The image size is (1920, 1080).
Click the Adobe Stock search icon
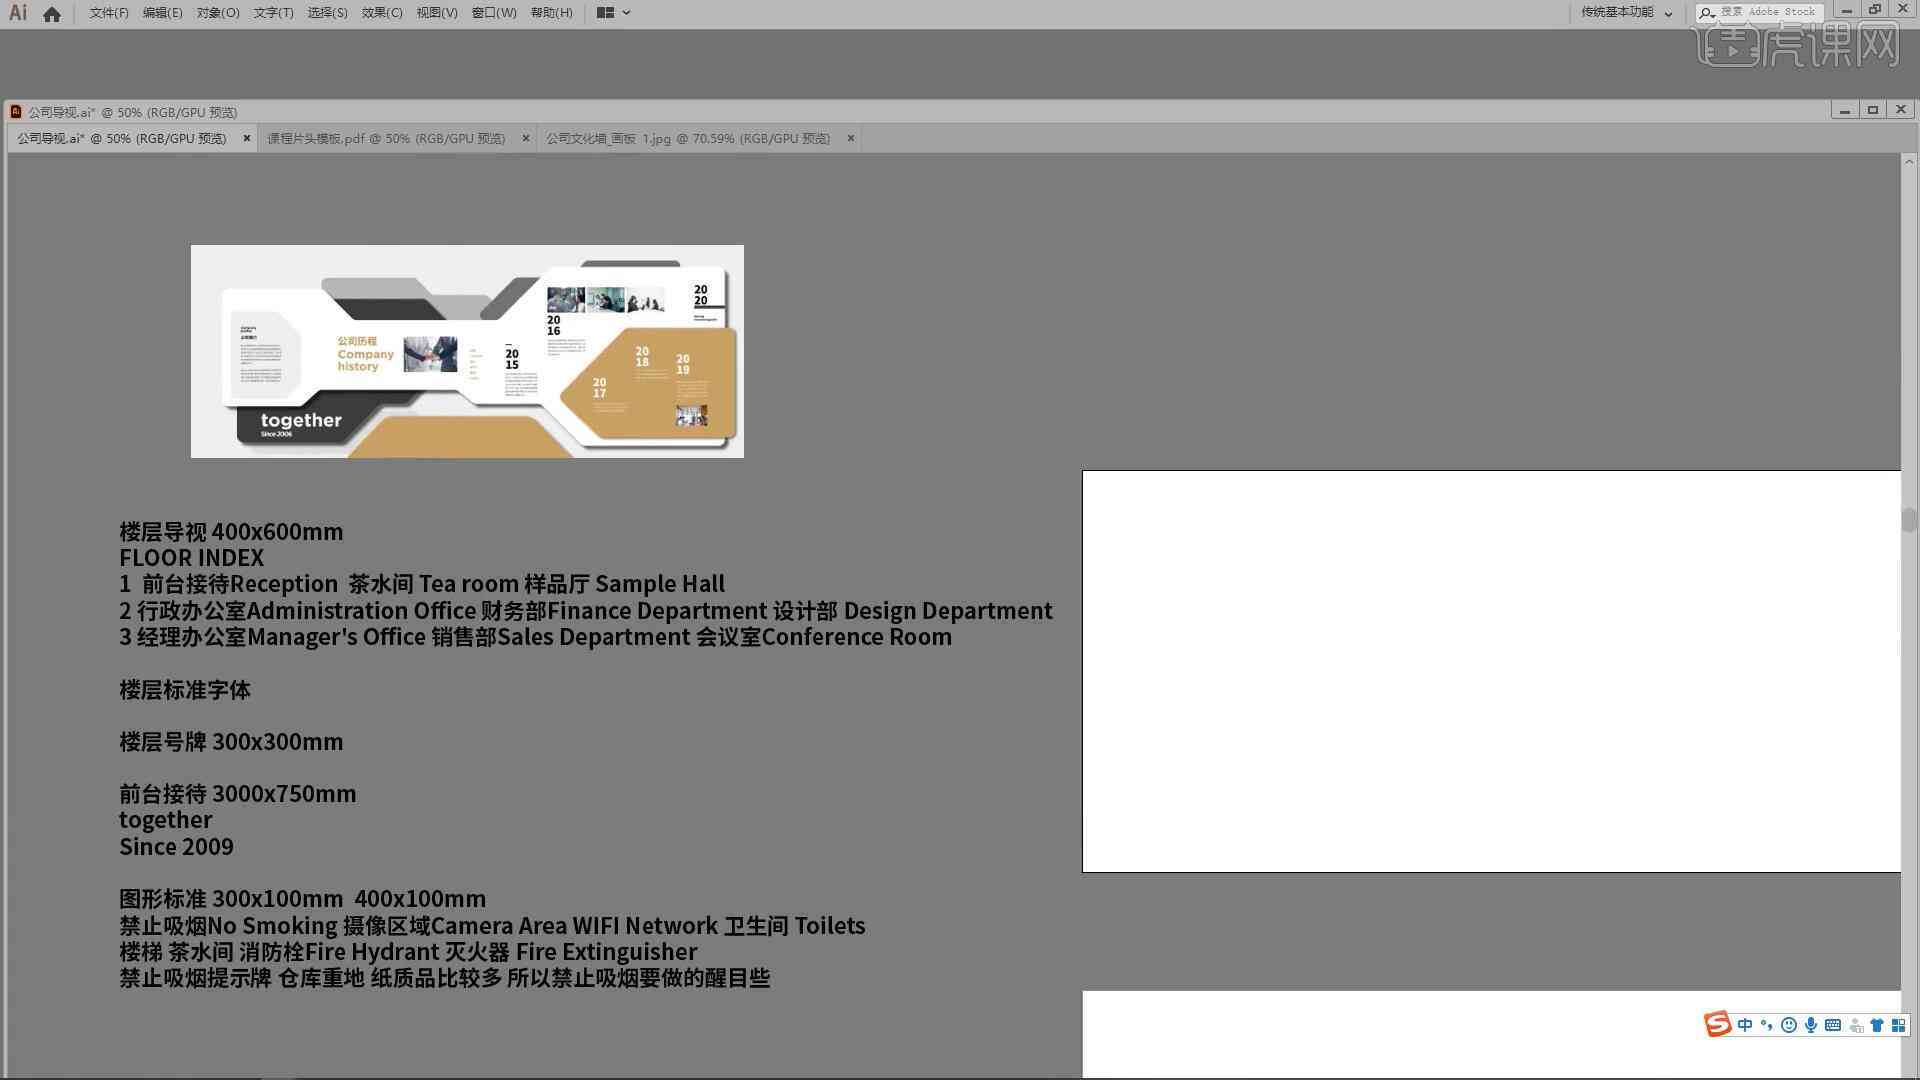(x=1708, y=12)
